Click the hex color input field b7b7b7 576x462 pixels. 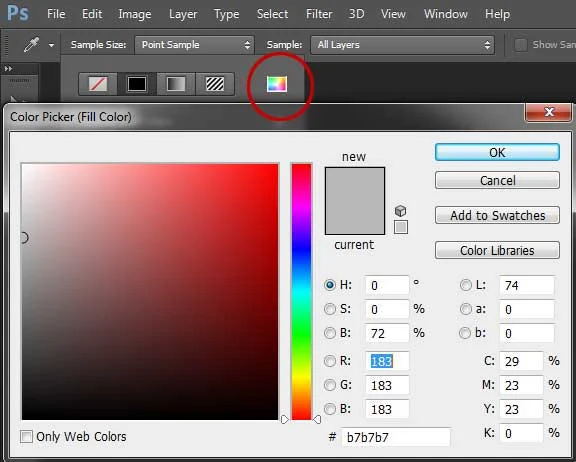click(396, 437)
